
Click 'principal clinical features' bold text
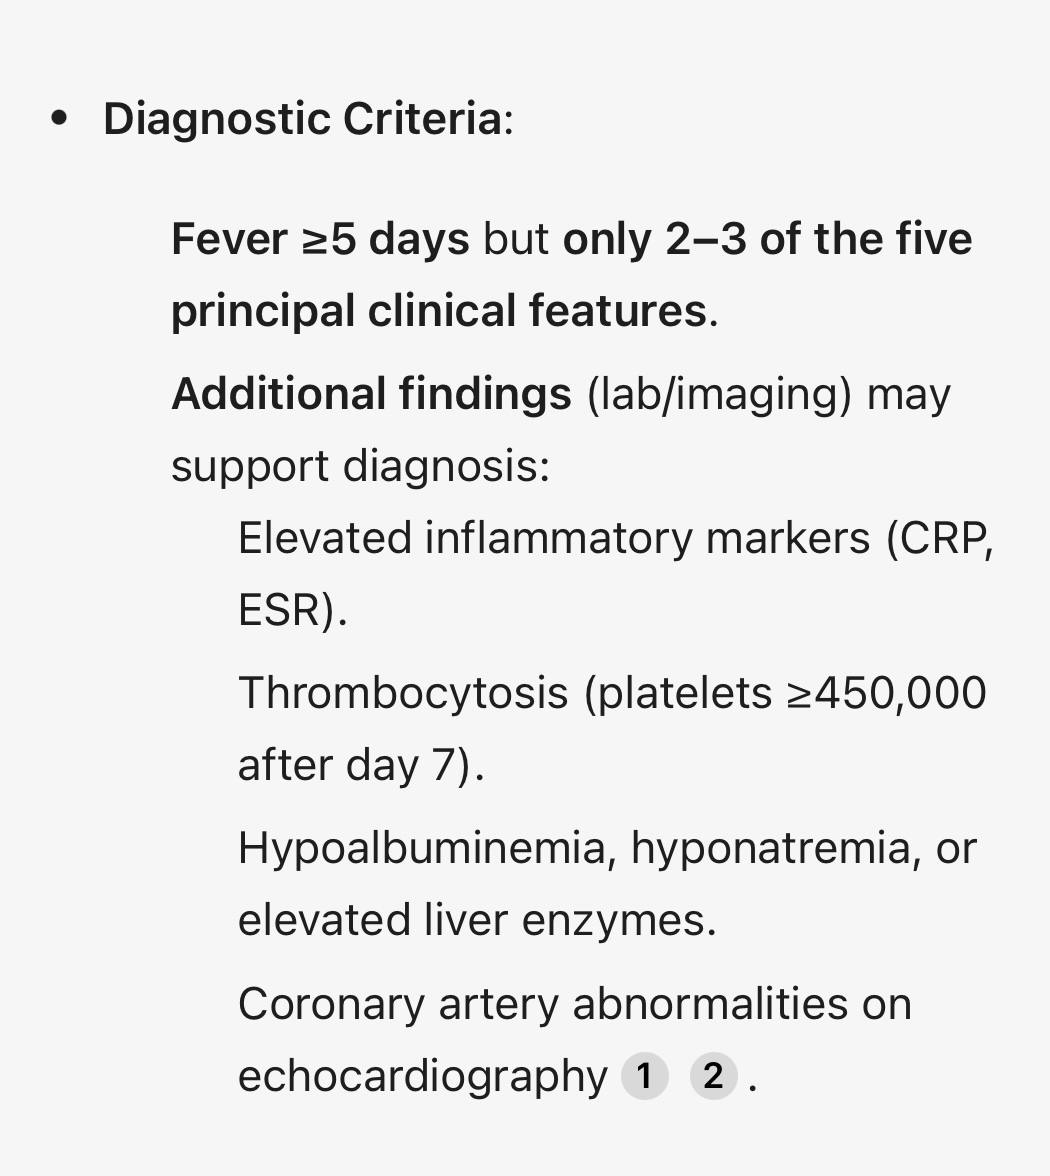point(440,311)
